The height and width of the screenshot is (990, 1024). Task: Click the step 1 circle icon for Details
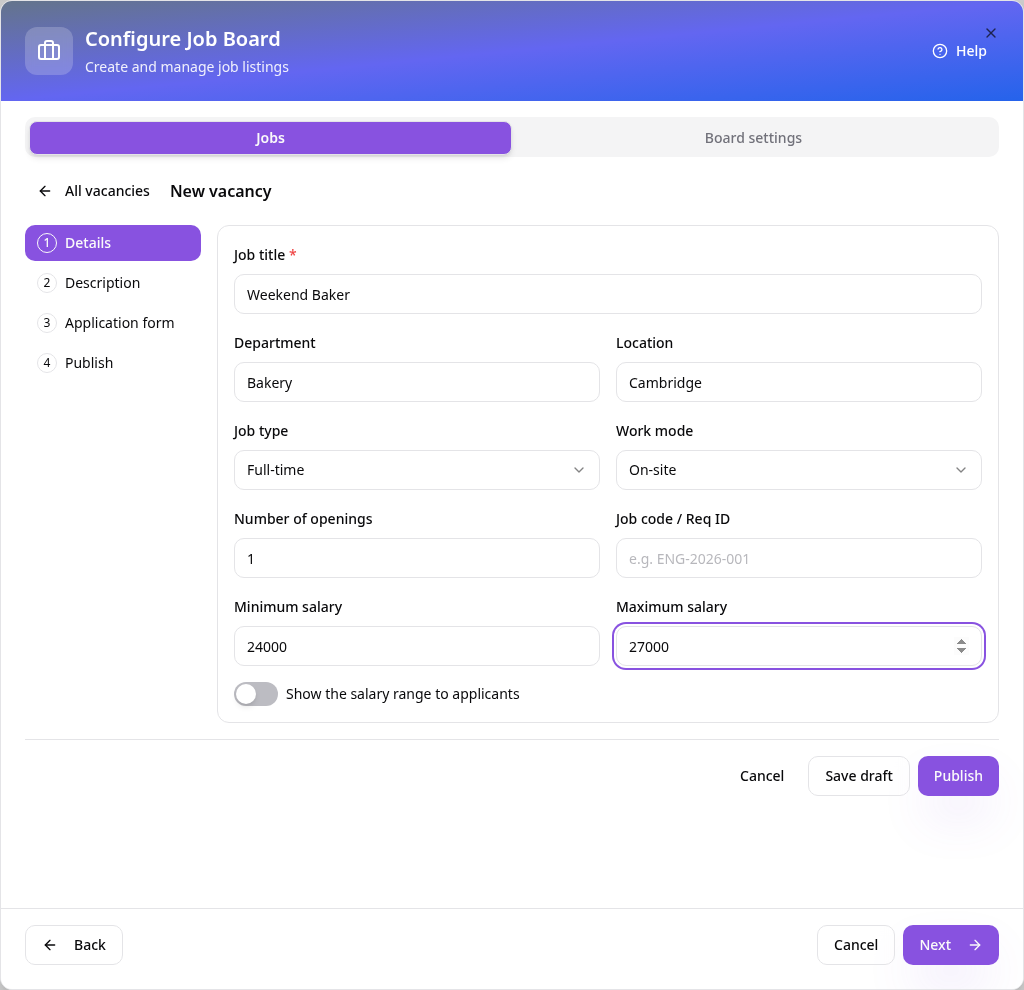coord(47,243)
